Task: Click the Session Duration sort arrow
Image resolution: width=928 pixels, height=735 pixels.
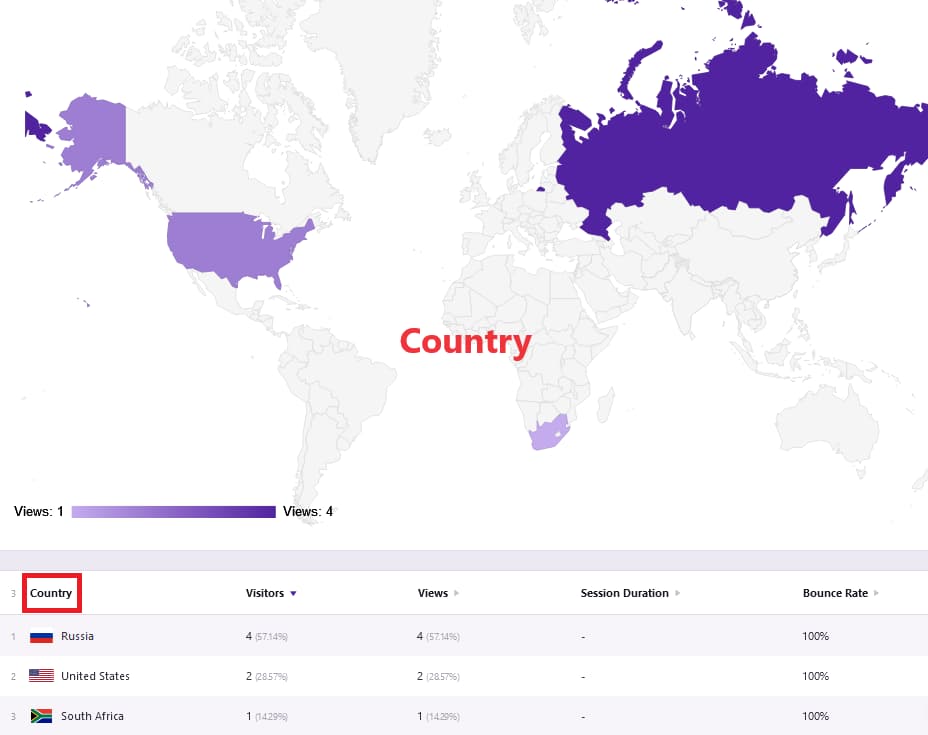Action: 678,594
